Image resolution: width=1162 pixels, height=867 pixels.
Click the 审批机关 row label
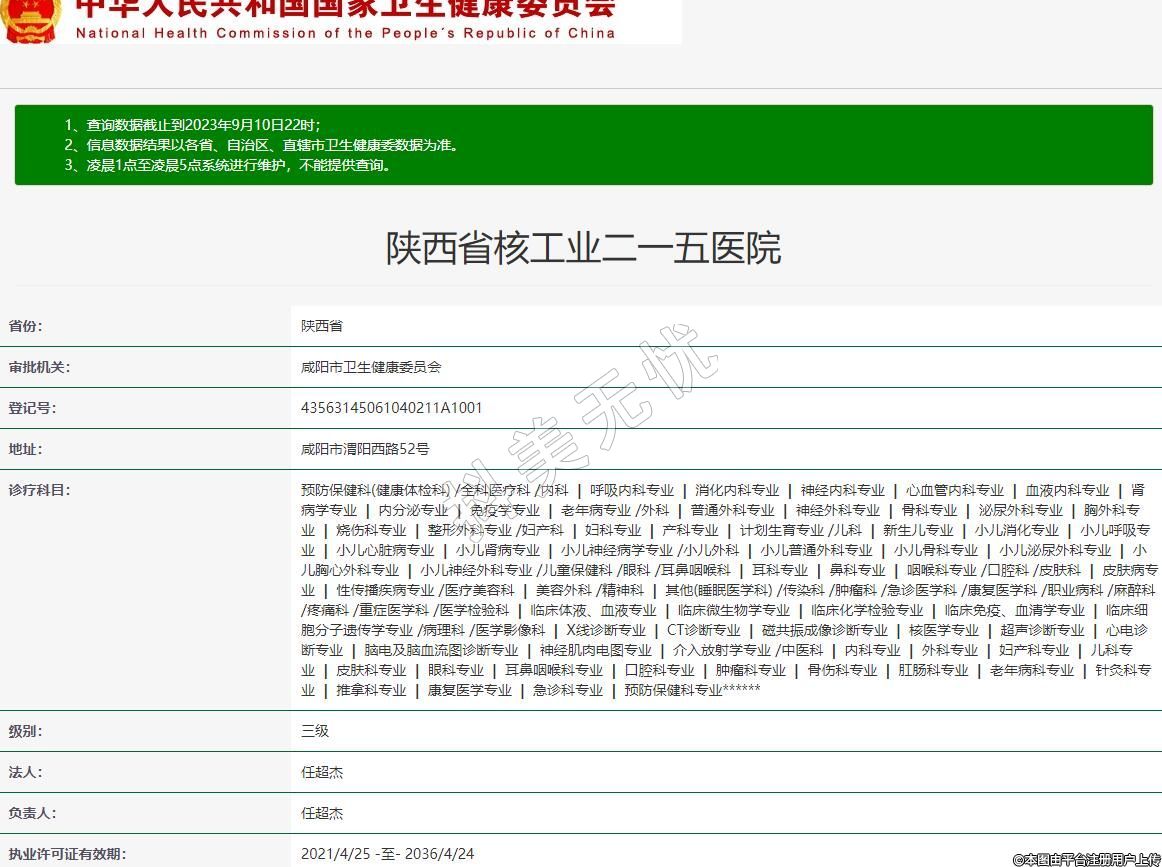pyautogui.click(x=40, y=367)
